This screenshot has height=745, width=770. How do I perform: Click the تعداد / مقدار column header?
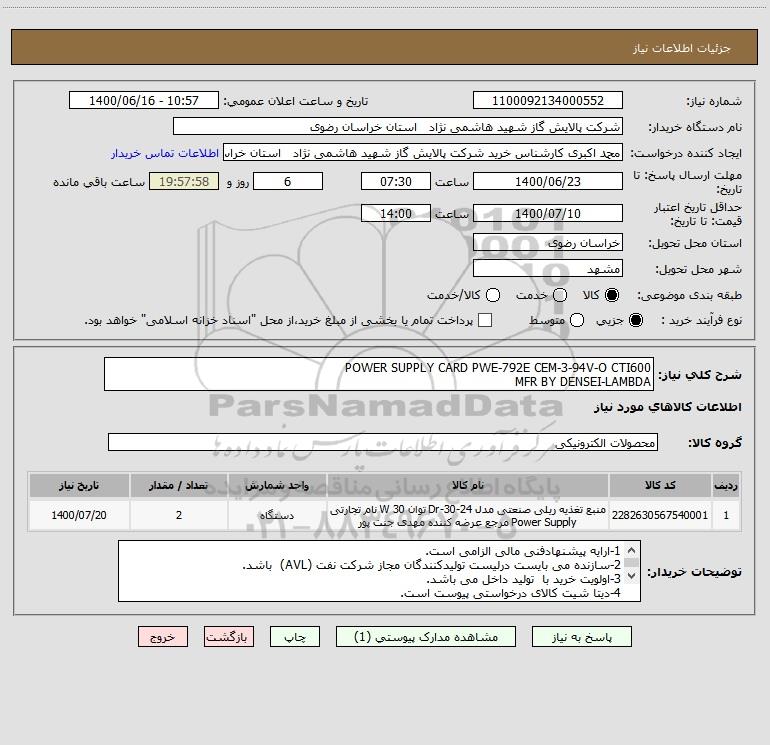(x=179, y=485)
